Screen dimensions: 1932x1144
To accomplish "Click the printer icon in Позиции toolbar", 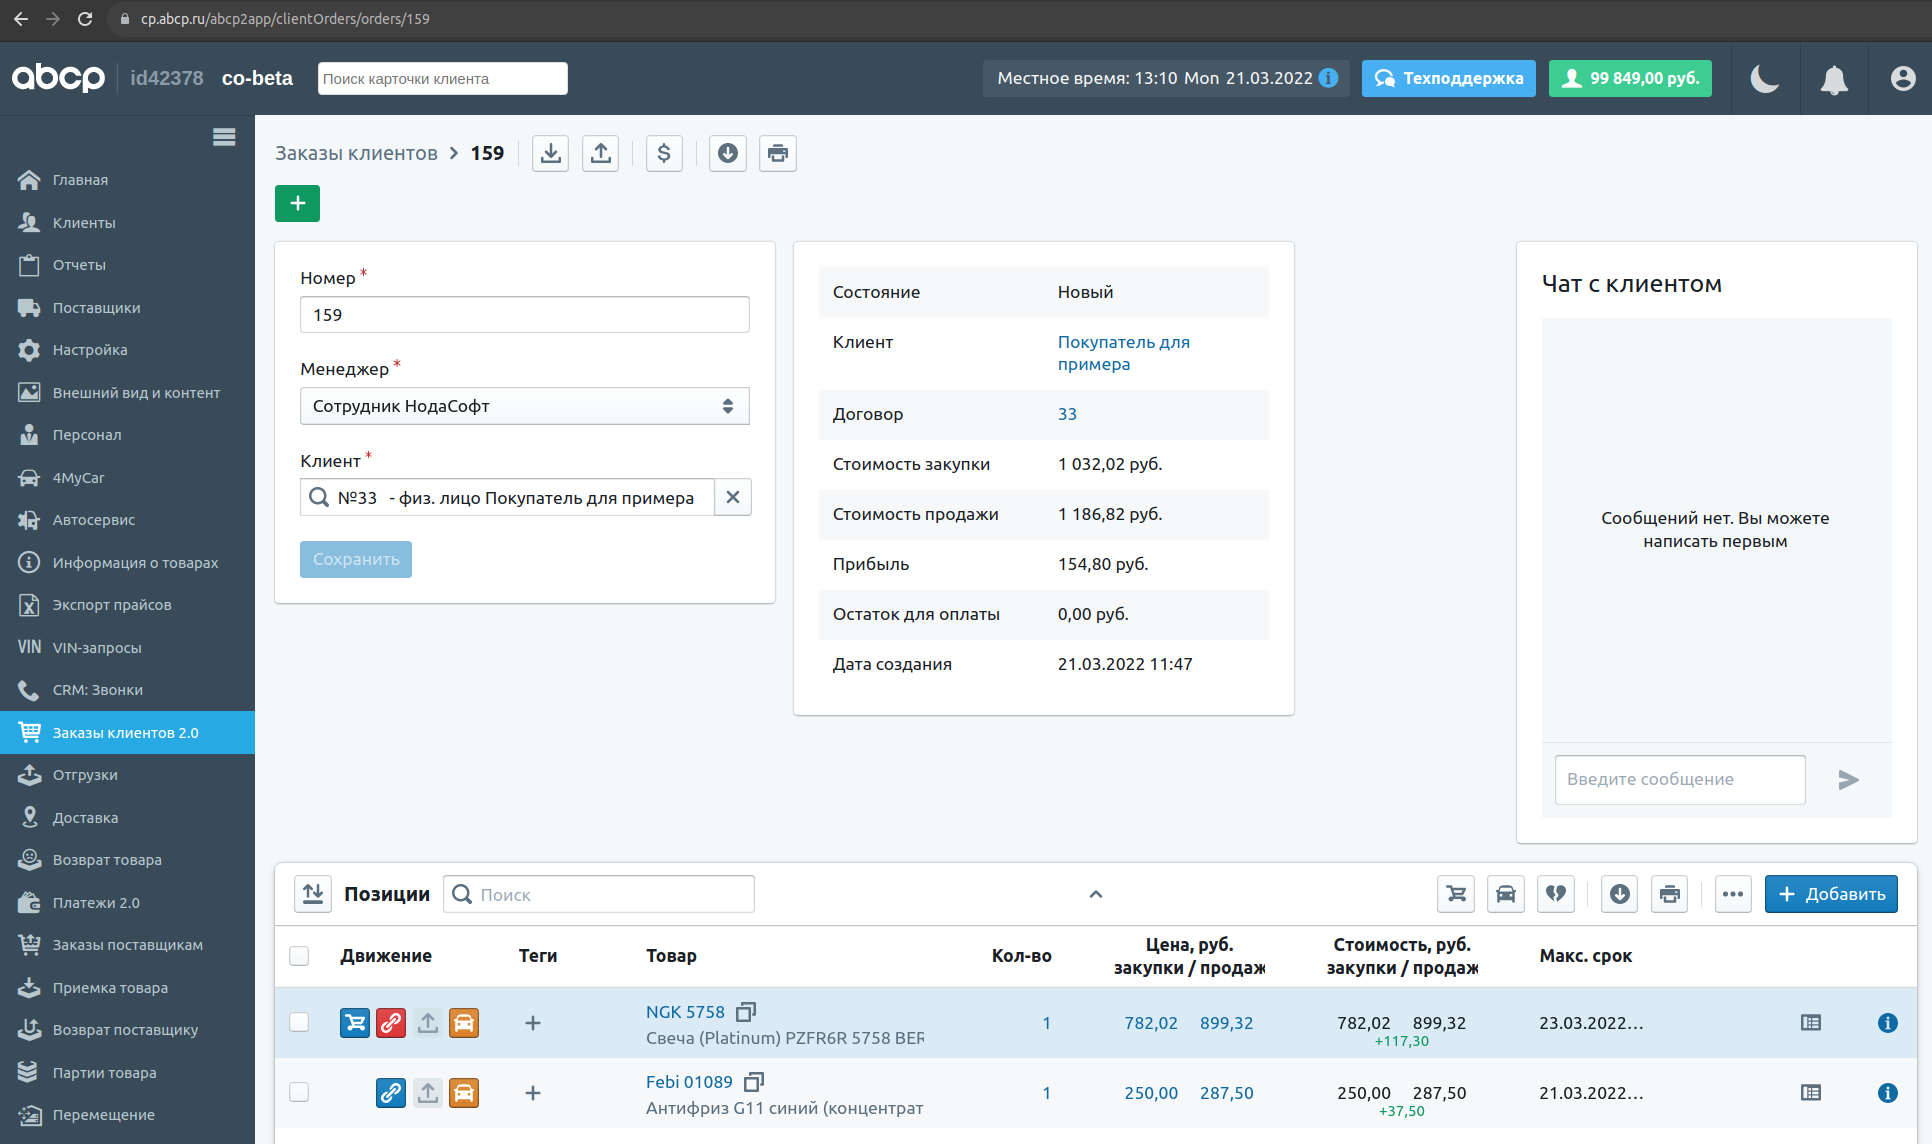I will tap(1670, 894).
